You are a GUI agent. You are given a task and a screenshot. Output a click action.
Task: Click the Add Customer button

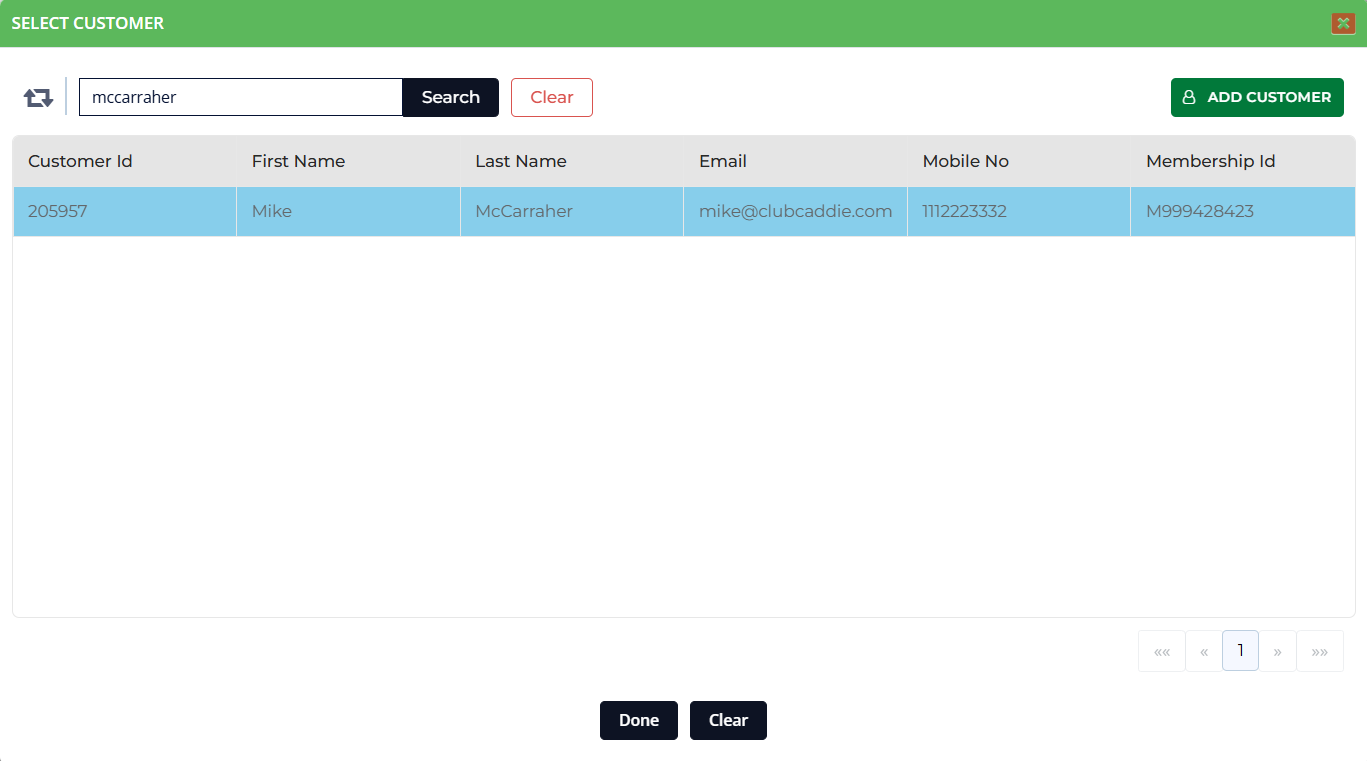point(1256,97)
